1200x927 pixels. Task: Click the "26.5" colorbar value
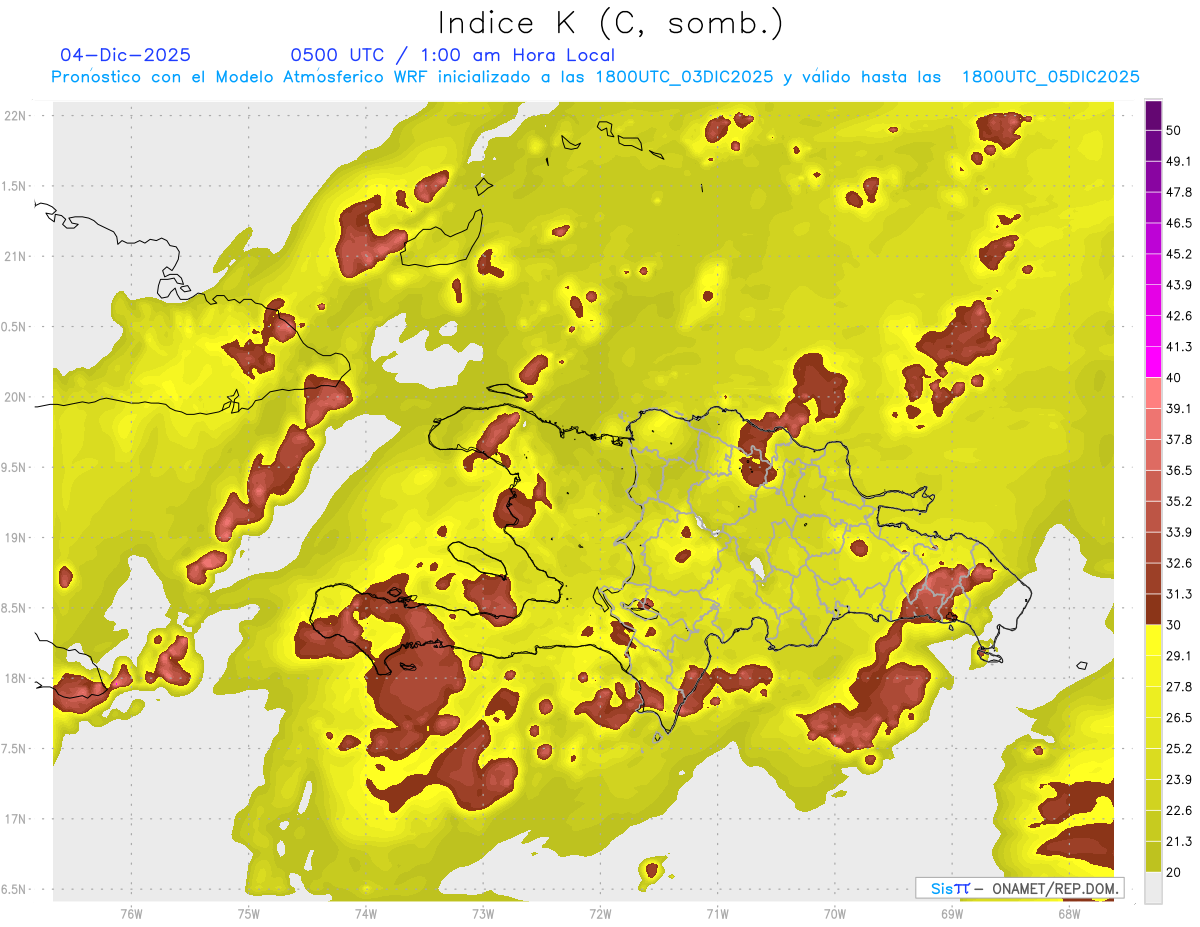tap(1179, 717)
